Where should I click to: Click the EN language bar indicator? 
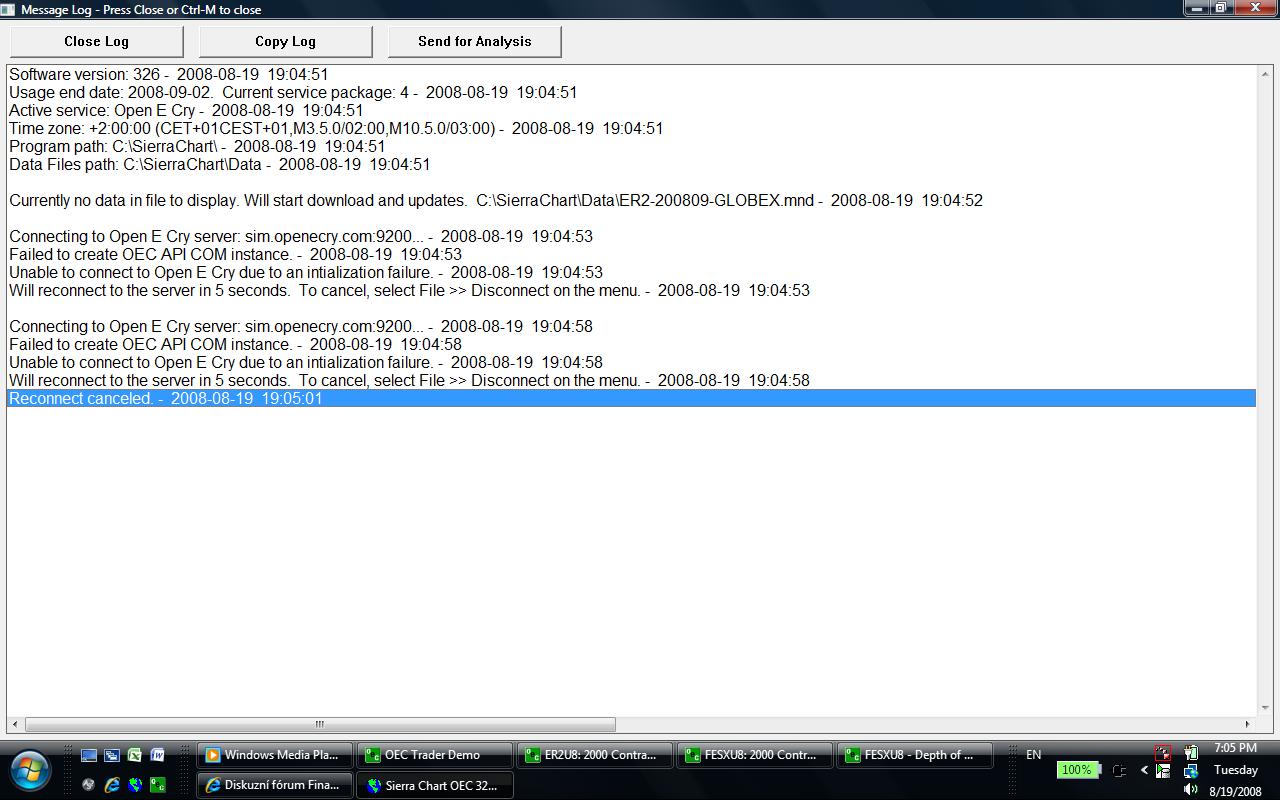click(x=1033, y=755)
